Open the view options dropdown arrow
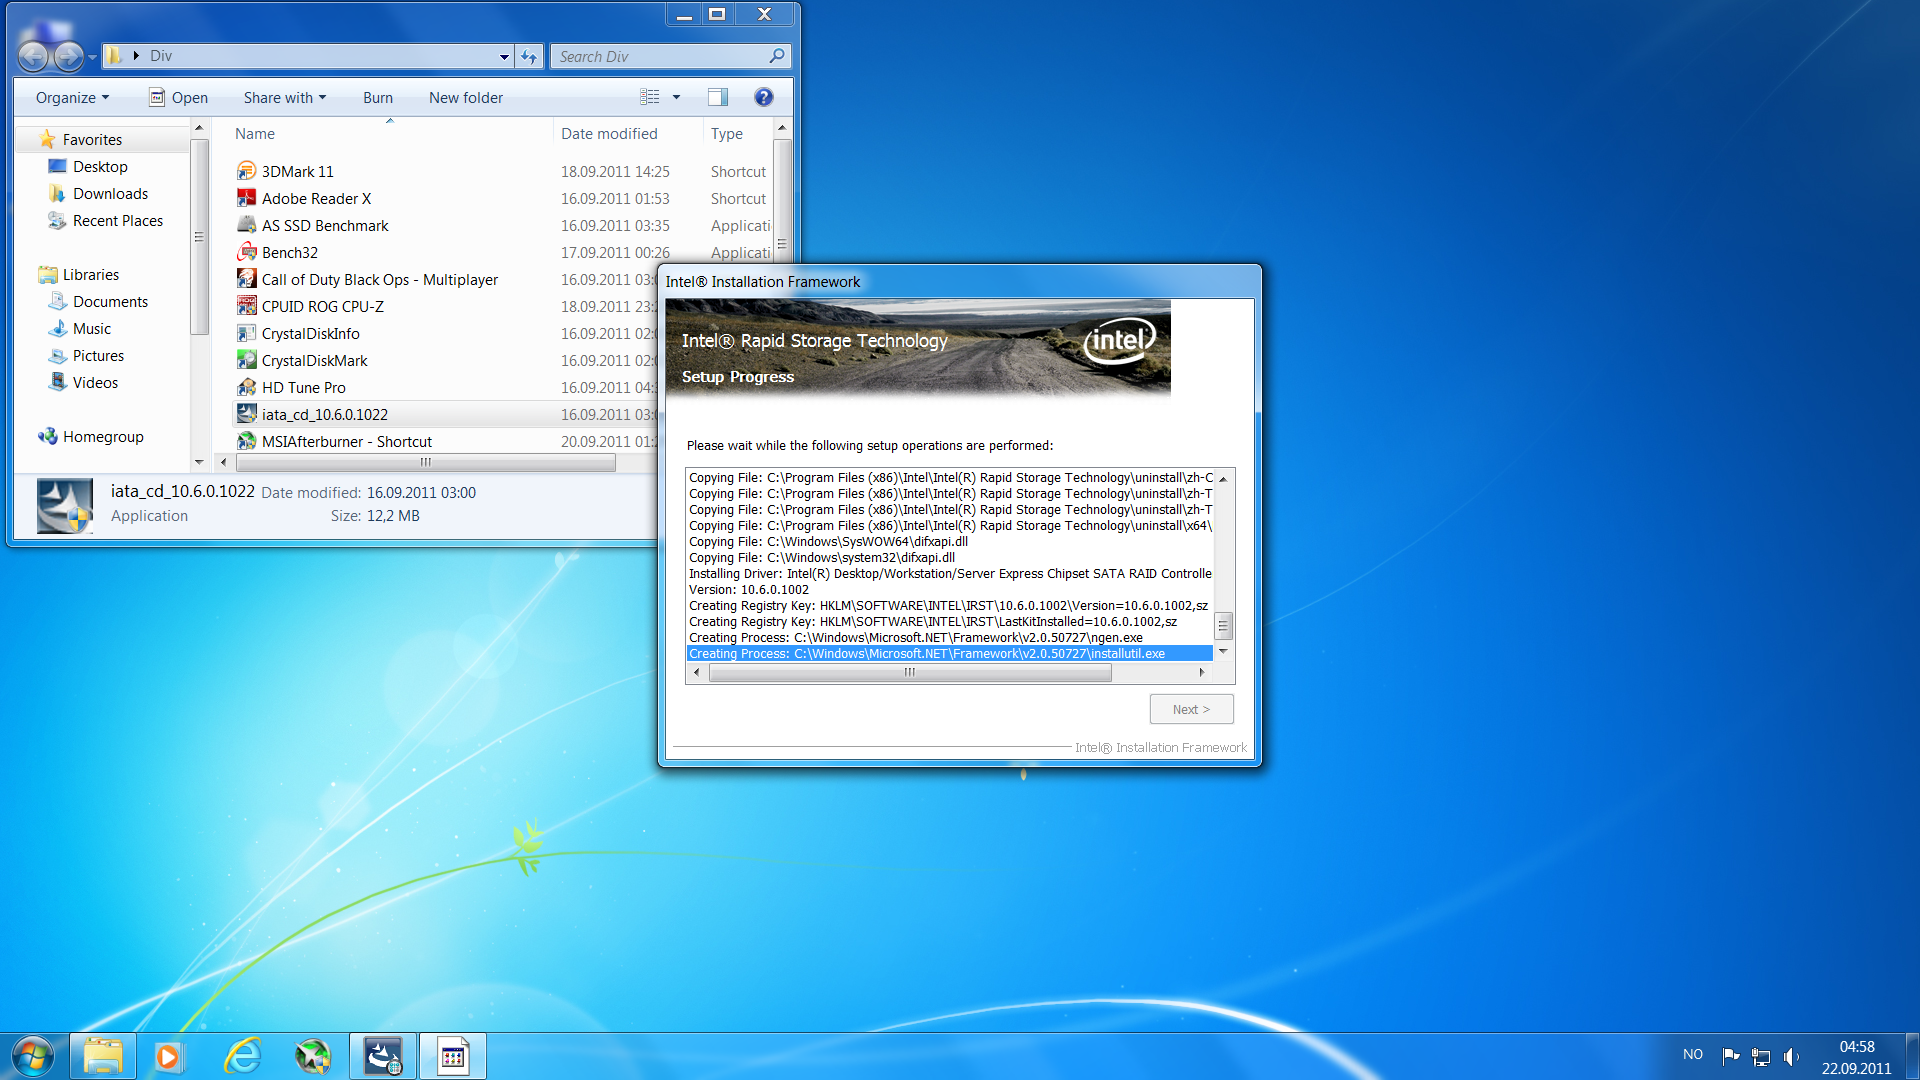Viewport: 1920px width, 1080px height. pyautogui.click(x=676, y=97)
